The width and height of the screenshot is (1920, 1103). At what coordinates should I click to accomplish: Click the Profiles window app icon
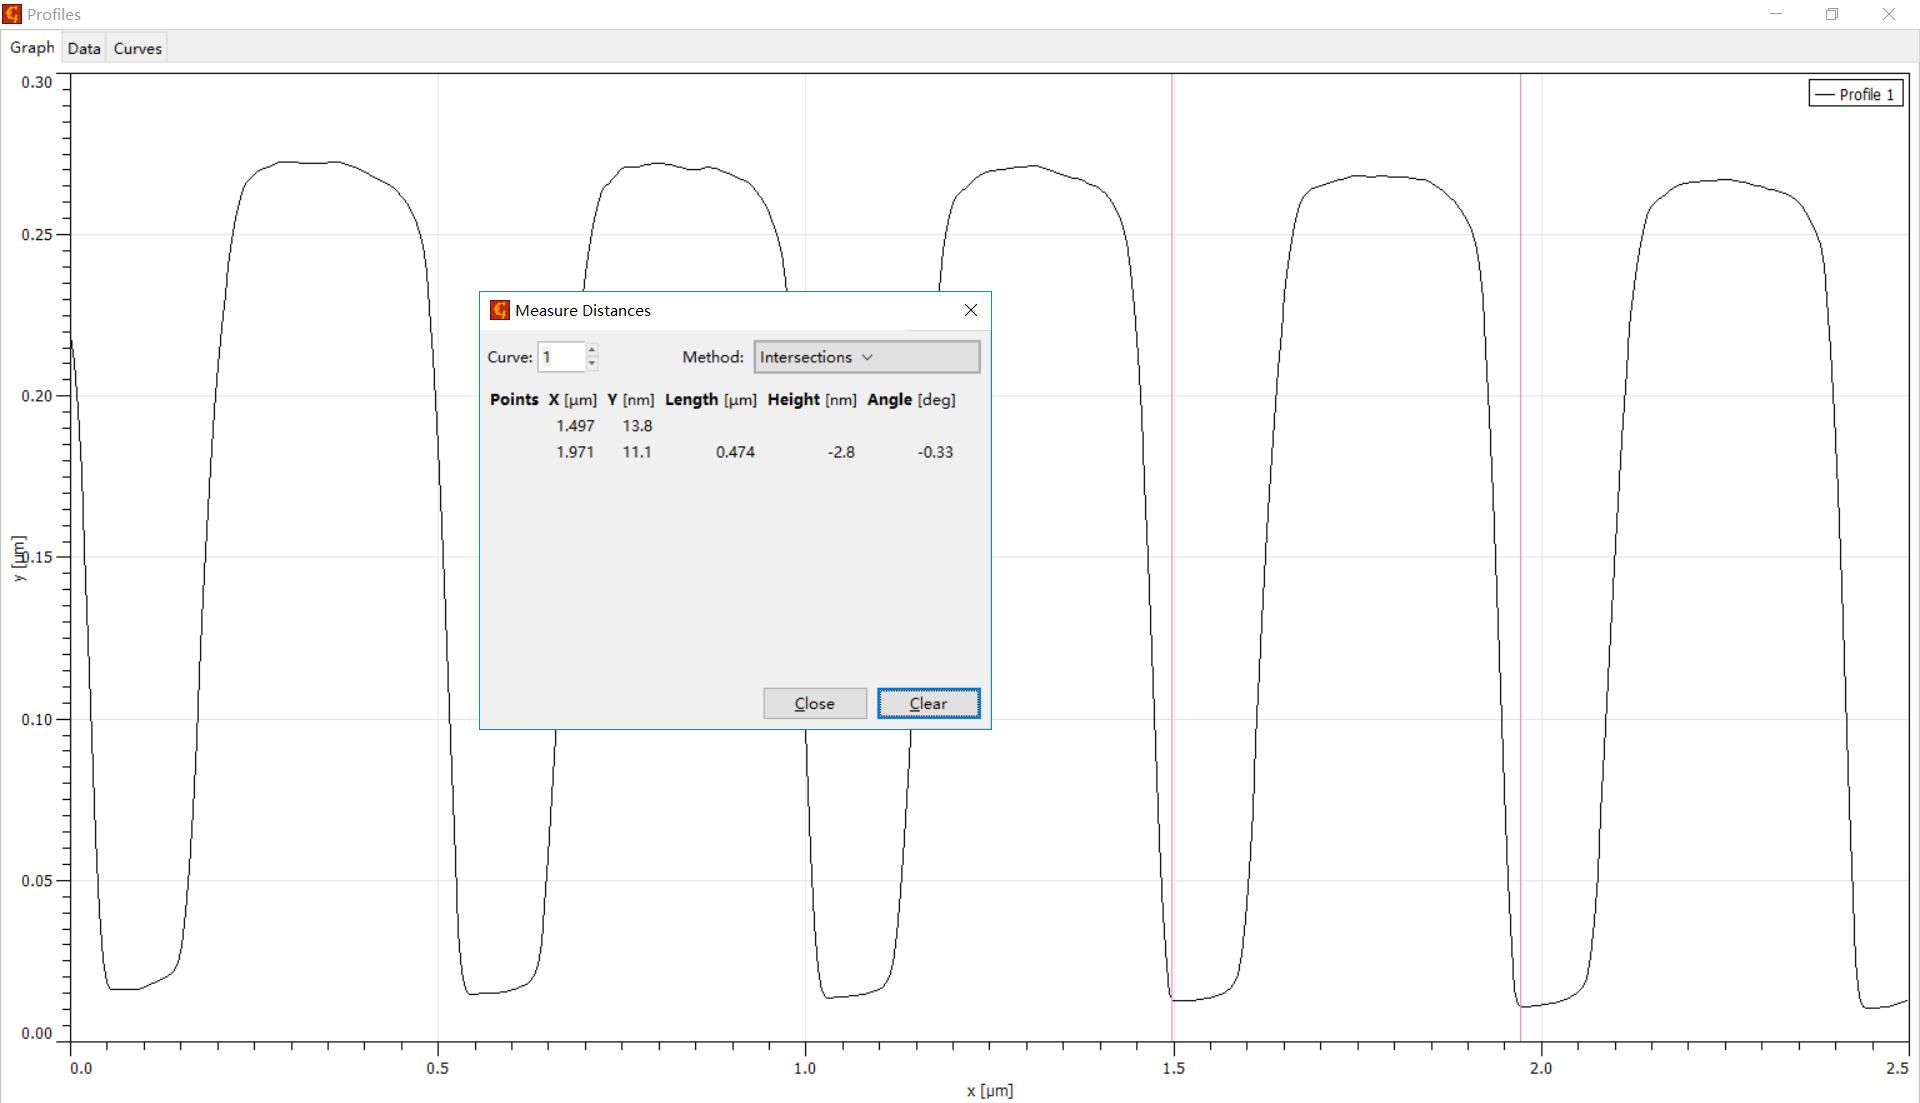pyautogui.click(x=12, y=14)
